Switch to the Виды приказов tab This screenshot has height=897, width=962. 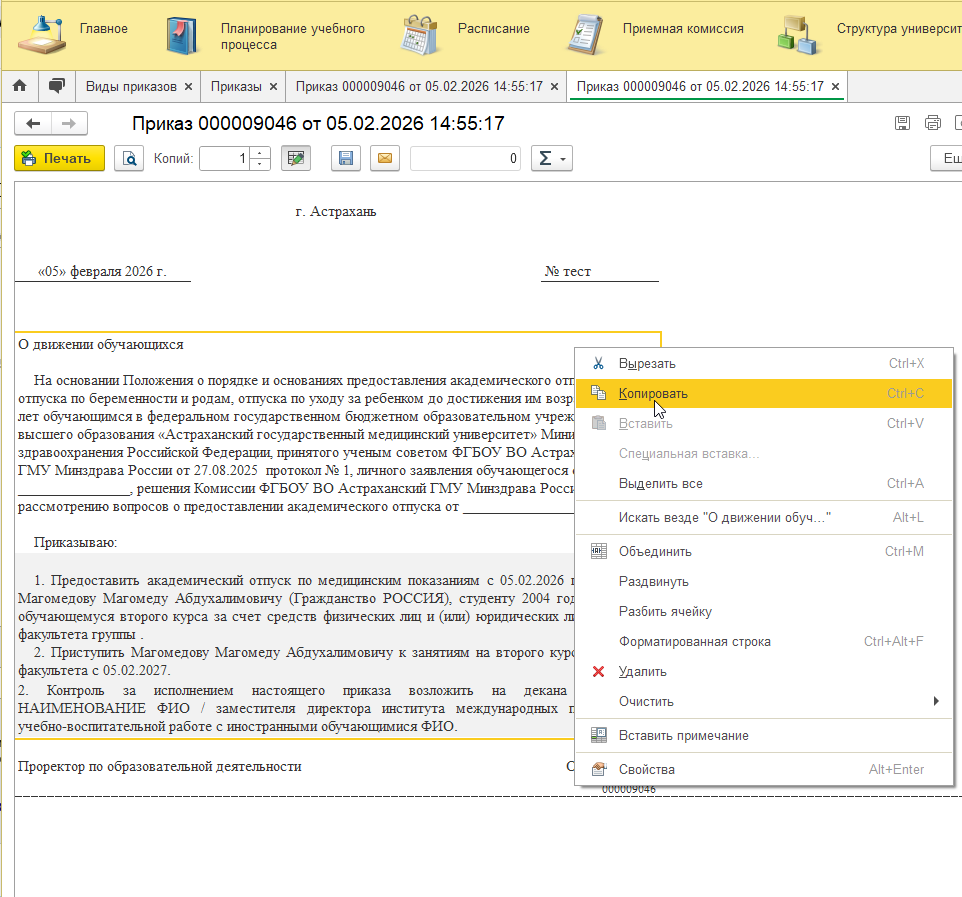(x=131, y=86)
